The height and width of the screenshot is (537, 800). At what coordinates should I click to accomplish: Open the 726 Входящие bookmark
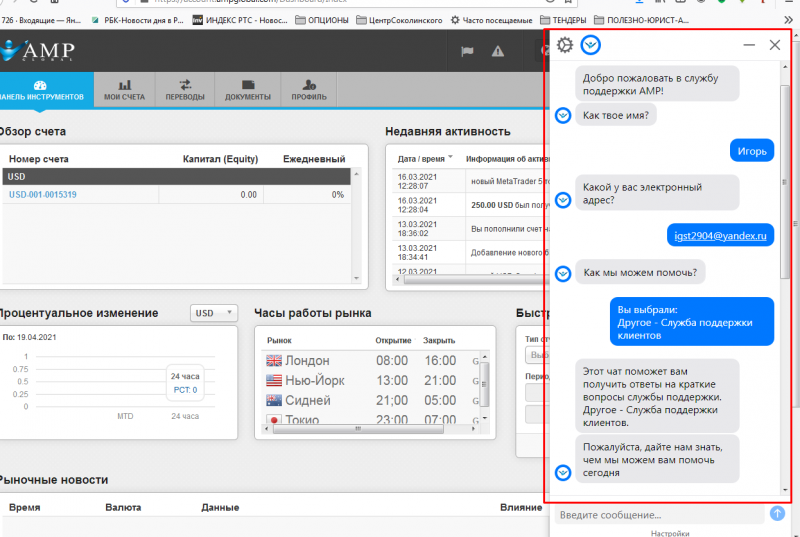coord(41,20)
